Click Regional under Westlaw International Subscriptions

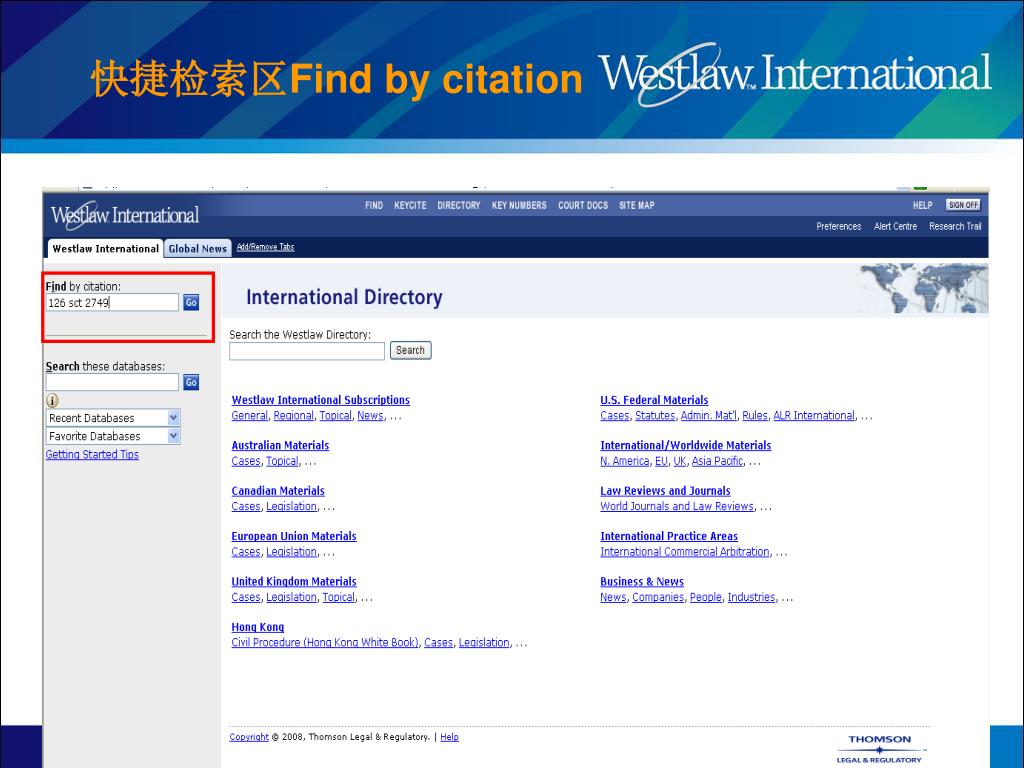click(x=293, y=415)
